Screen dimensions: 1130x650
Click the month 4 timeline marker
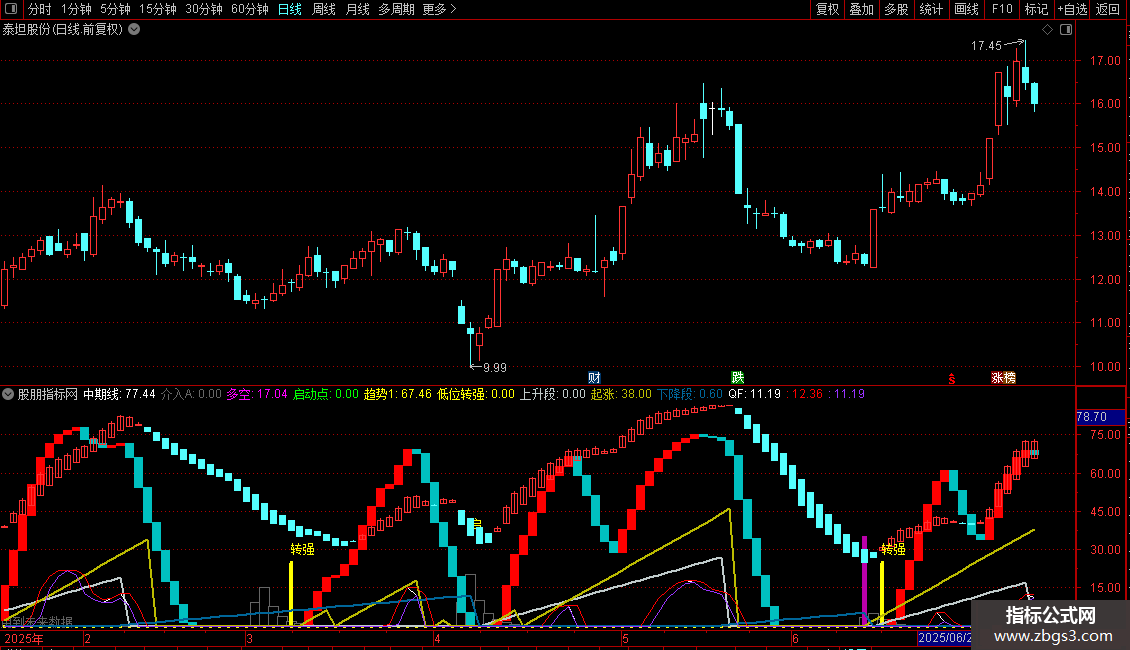(437, 638)
